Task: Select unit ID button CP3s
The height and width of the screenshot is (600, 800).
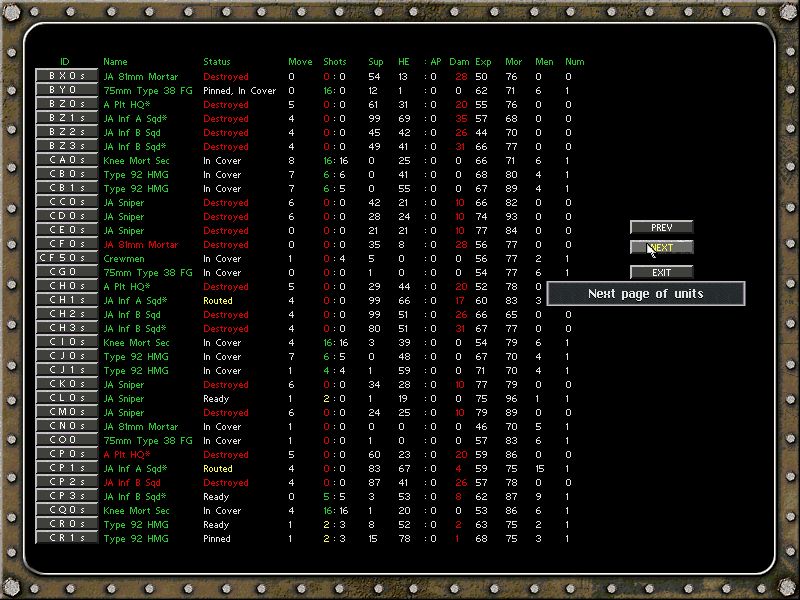Action: 66,496
